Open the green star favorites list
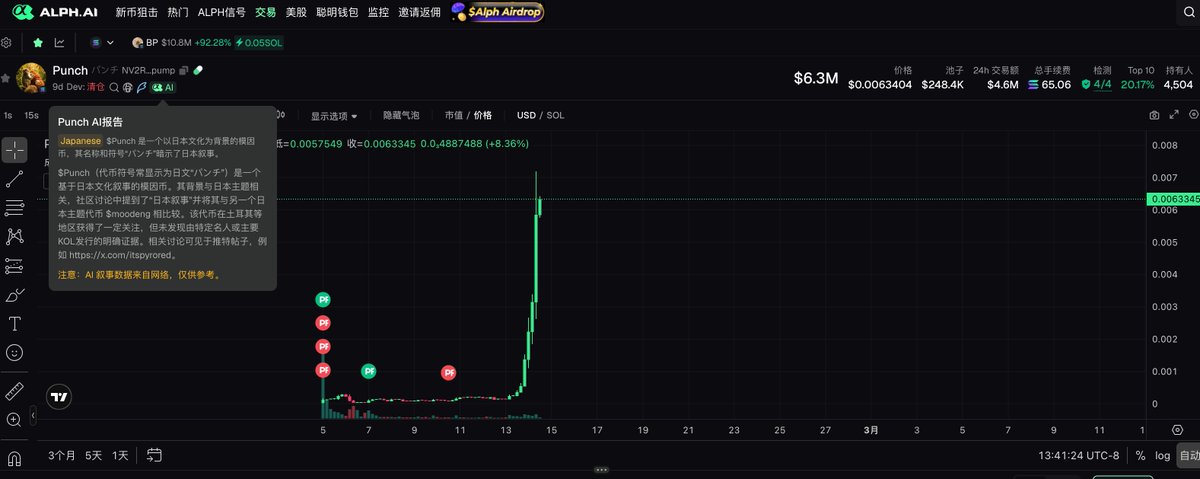Image resolution: width=1200 pixels, height=479 pixels. point(38,43)
